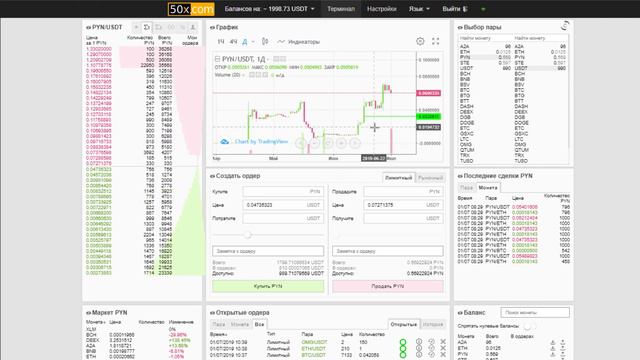Open the chart settings gear icon
This screenshot has height=360, width=640.
pyautogui.click(x=420, y=41)
